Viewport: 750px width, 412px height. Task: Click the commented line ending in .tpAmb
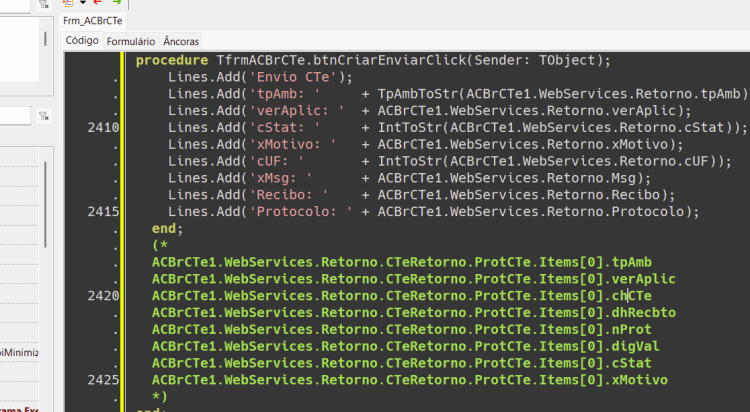click(402, 262)
